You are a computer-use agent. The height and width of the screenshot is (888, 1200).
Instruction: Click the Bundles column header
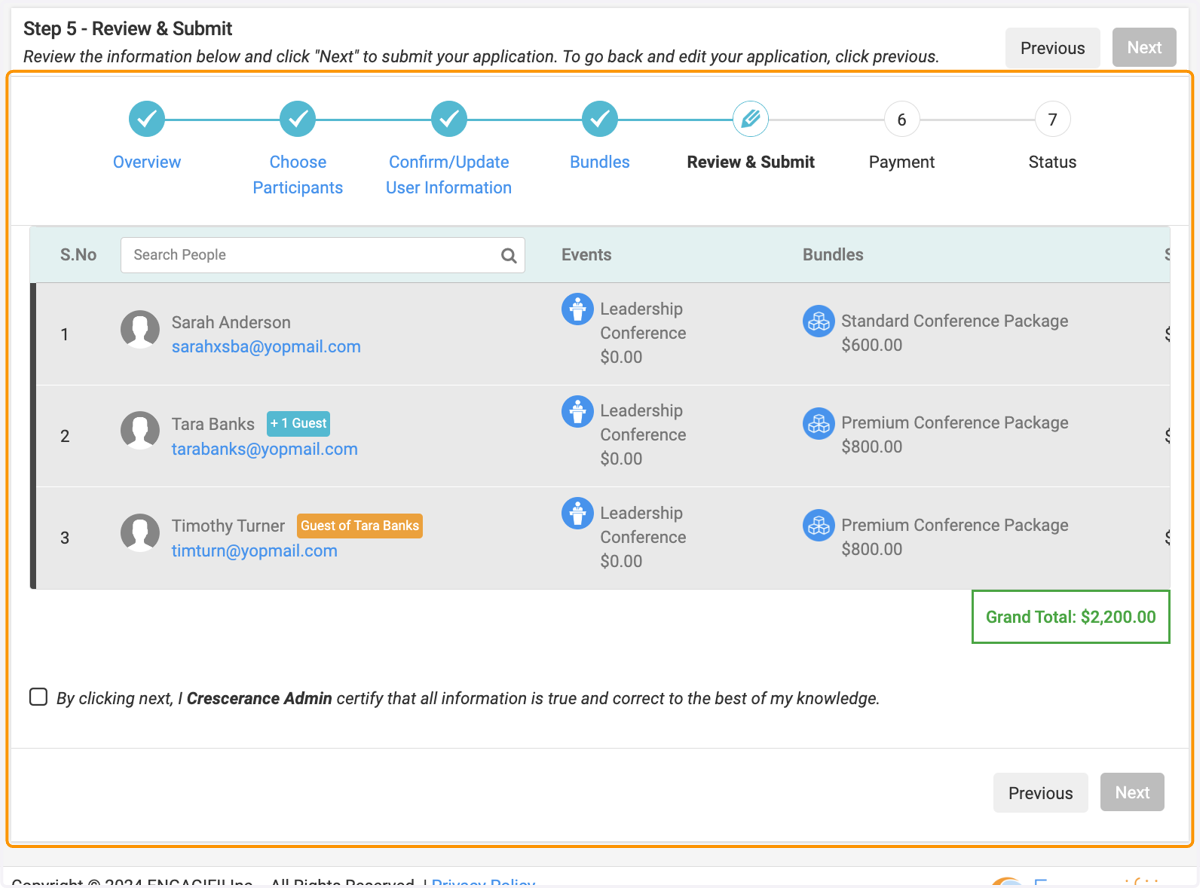[x=833, y=255]
